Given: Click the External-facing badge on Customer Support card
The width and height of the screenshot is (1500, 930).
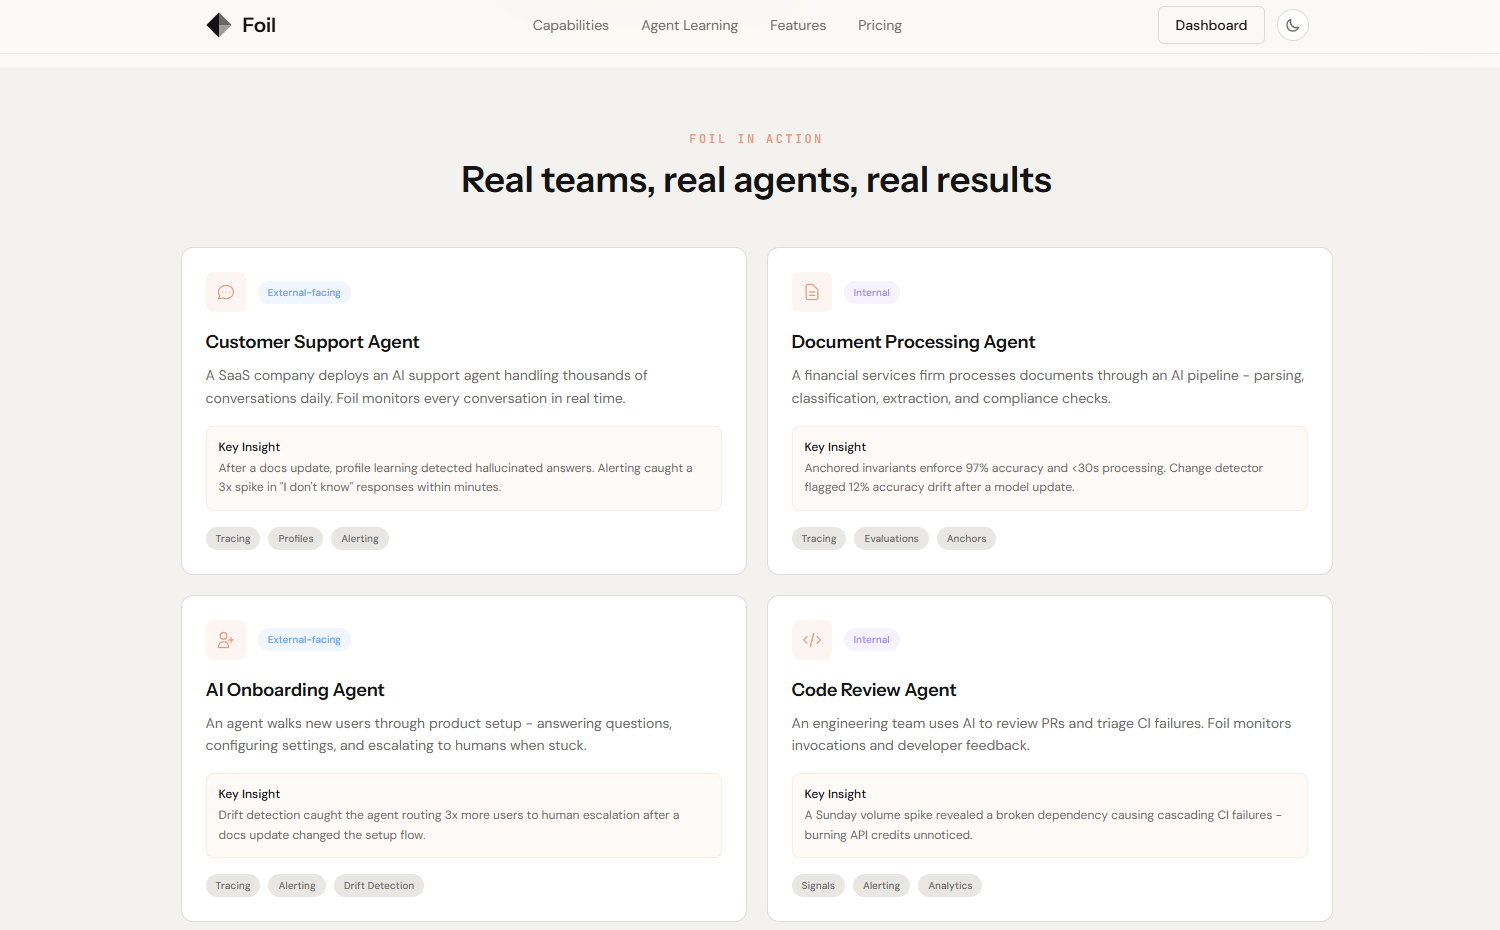Looking at the screenshot, I should pos(304,293).
